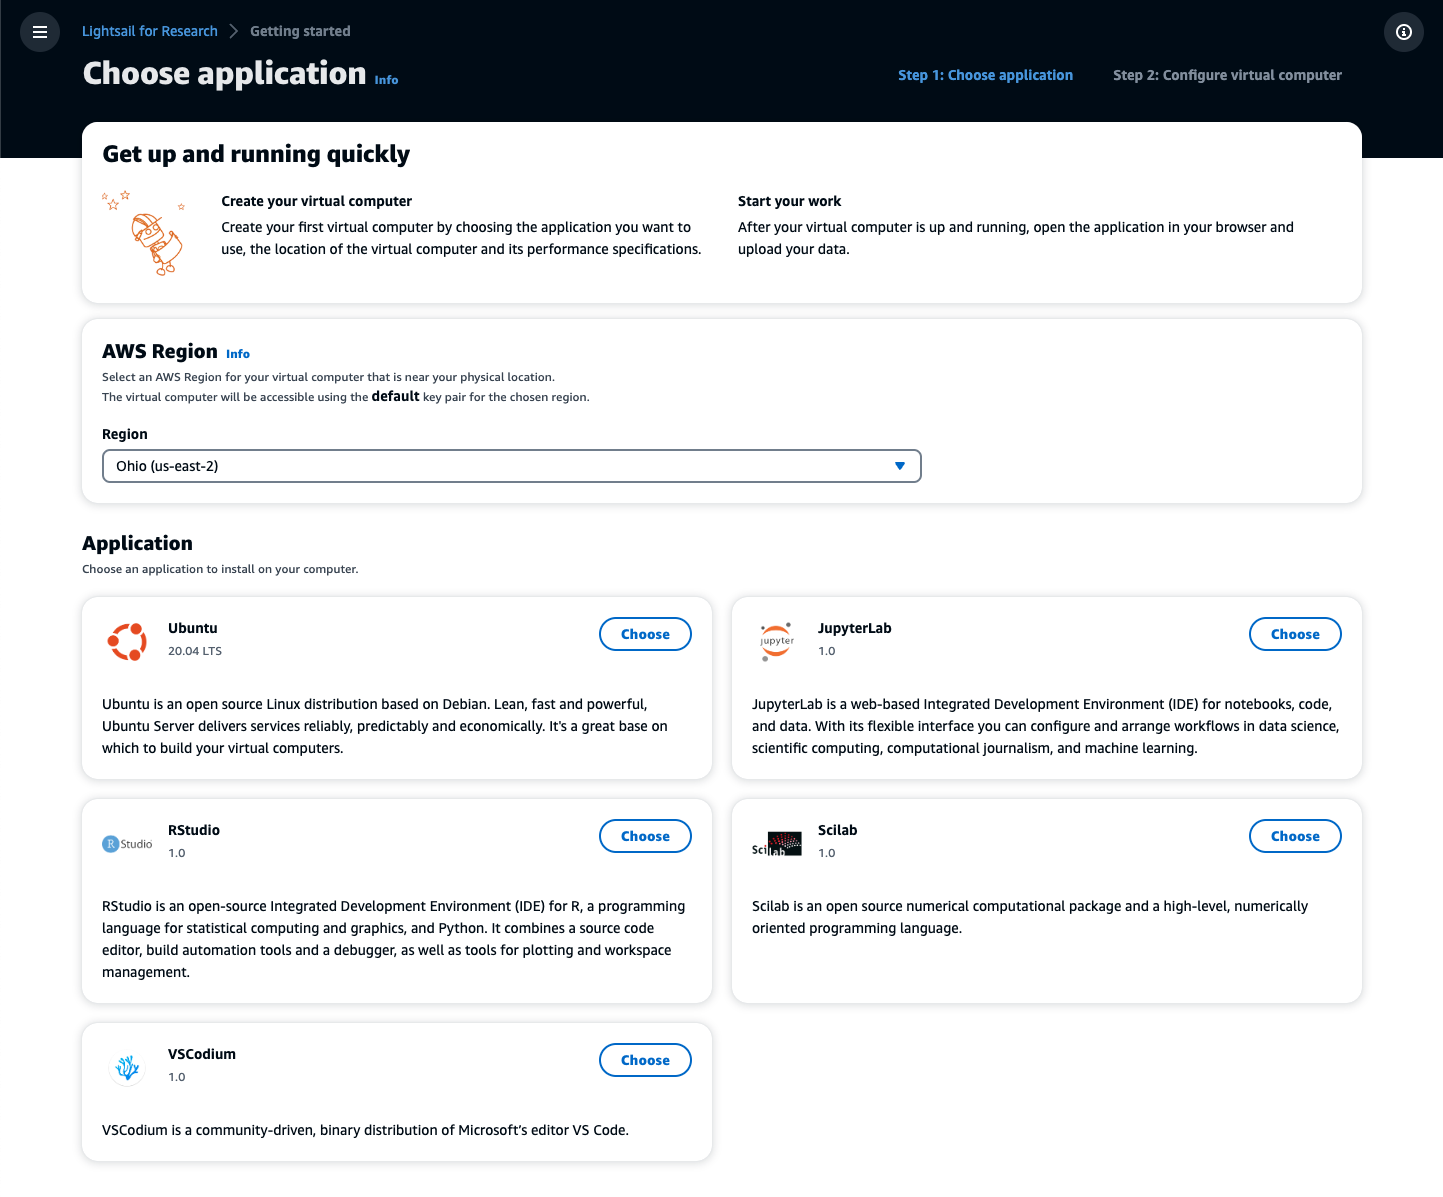Click the VSCodium logo icon

click(127, 1068)
